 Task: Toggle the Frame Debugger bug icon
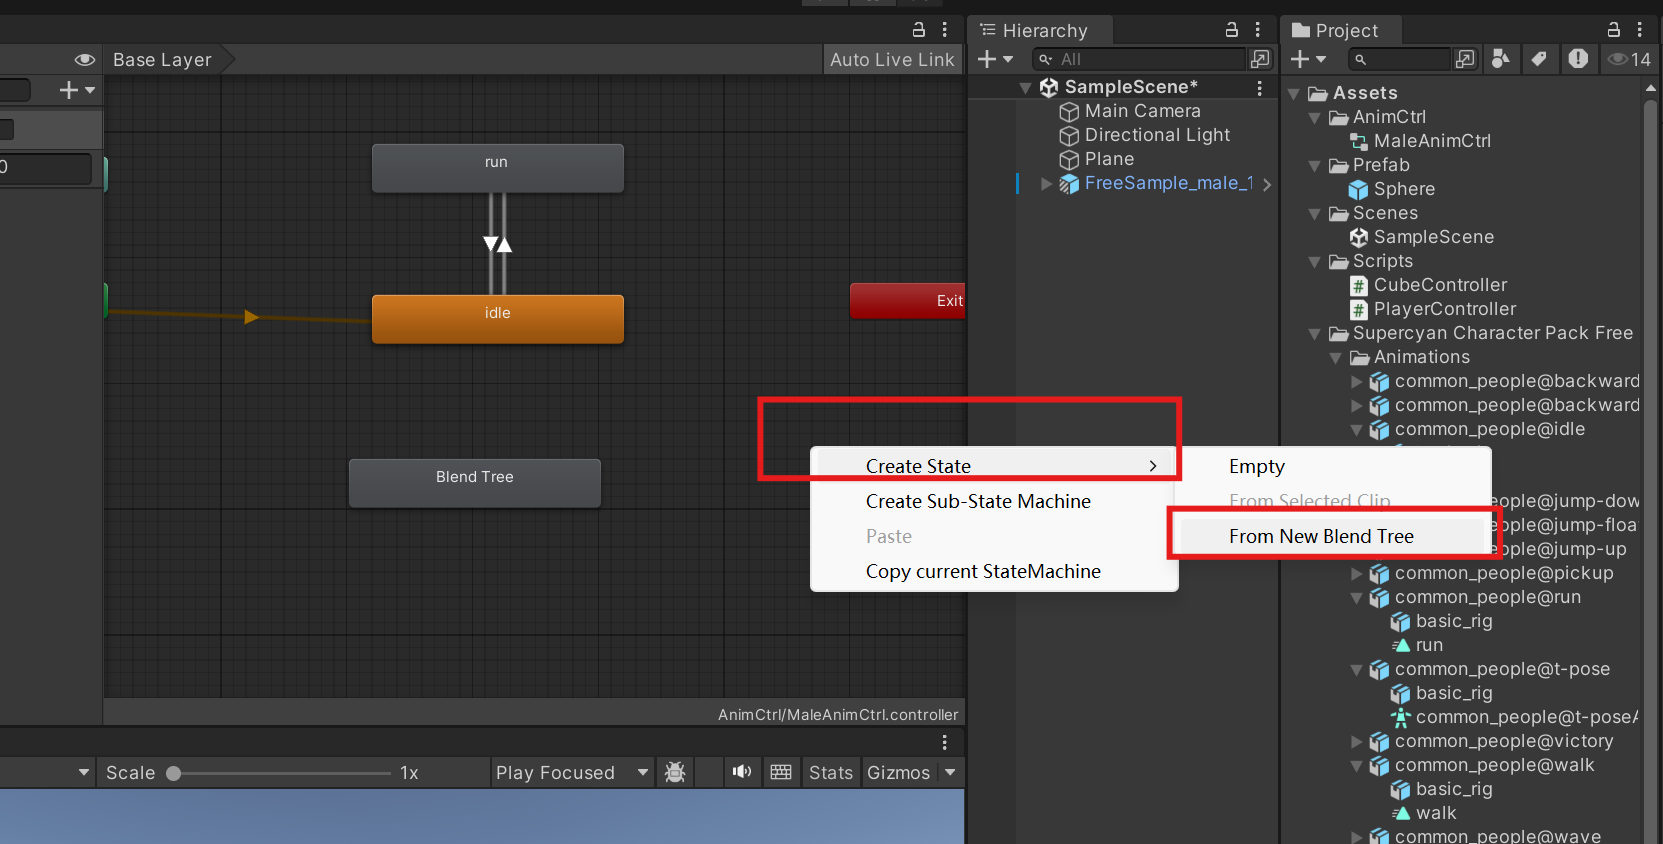(675, 773)
